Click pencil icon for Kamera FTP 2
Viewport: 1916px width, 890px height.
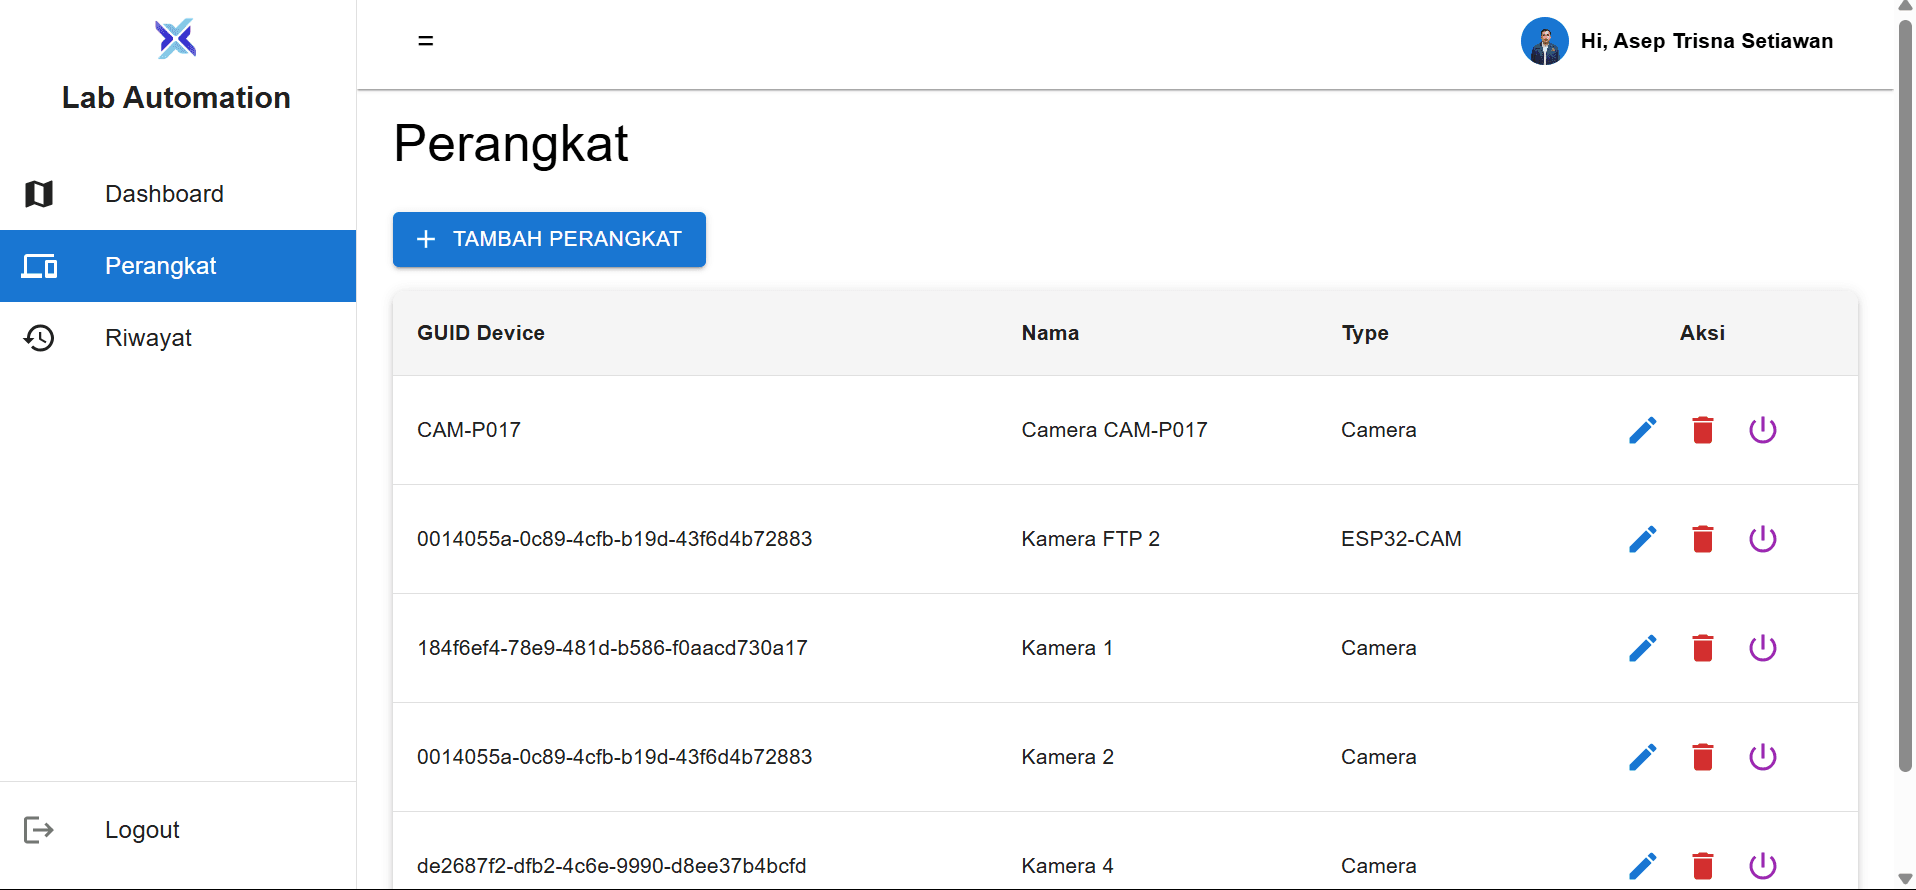tap(1642, 539)
